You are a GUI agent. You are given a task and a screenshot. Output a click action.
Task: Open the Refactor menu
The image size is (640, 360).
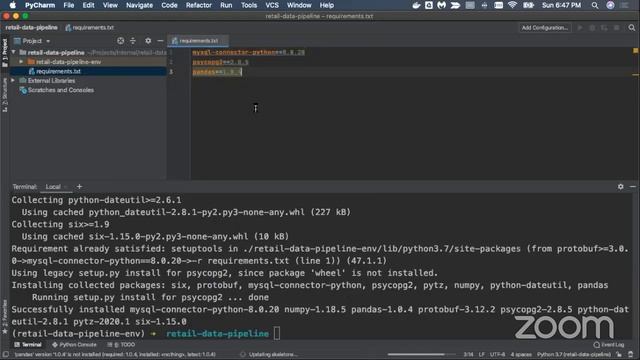click(x=198, y=5)
